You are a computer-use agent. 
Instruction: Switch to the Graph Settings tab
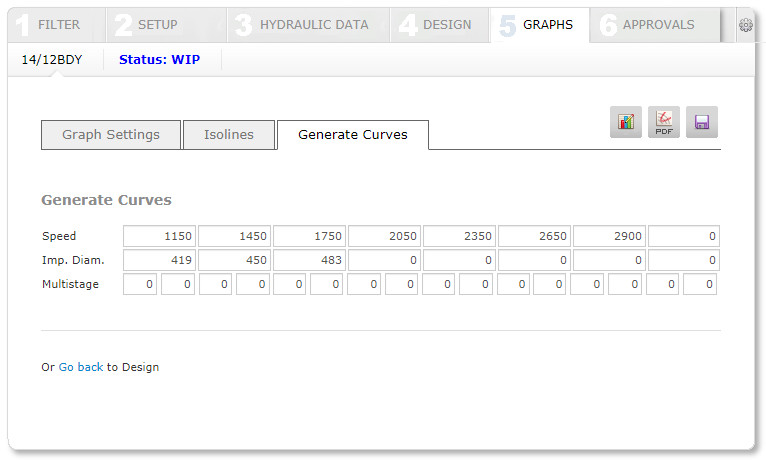tap(111, 135)
